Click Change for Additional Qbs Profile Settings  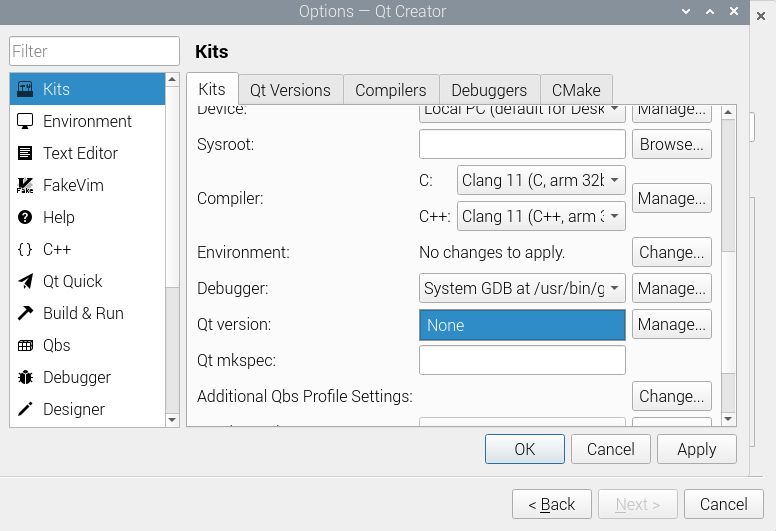672,396
